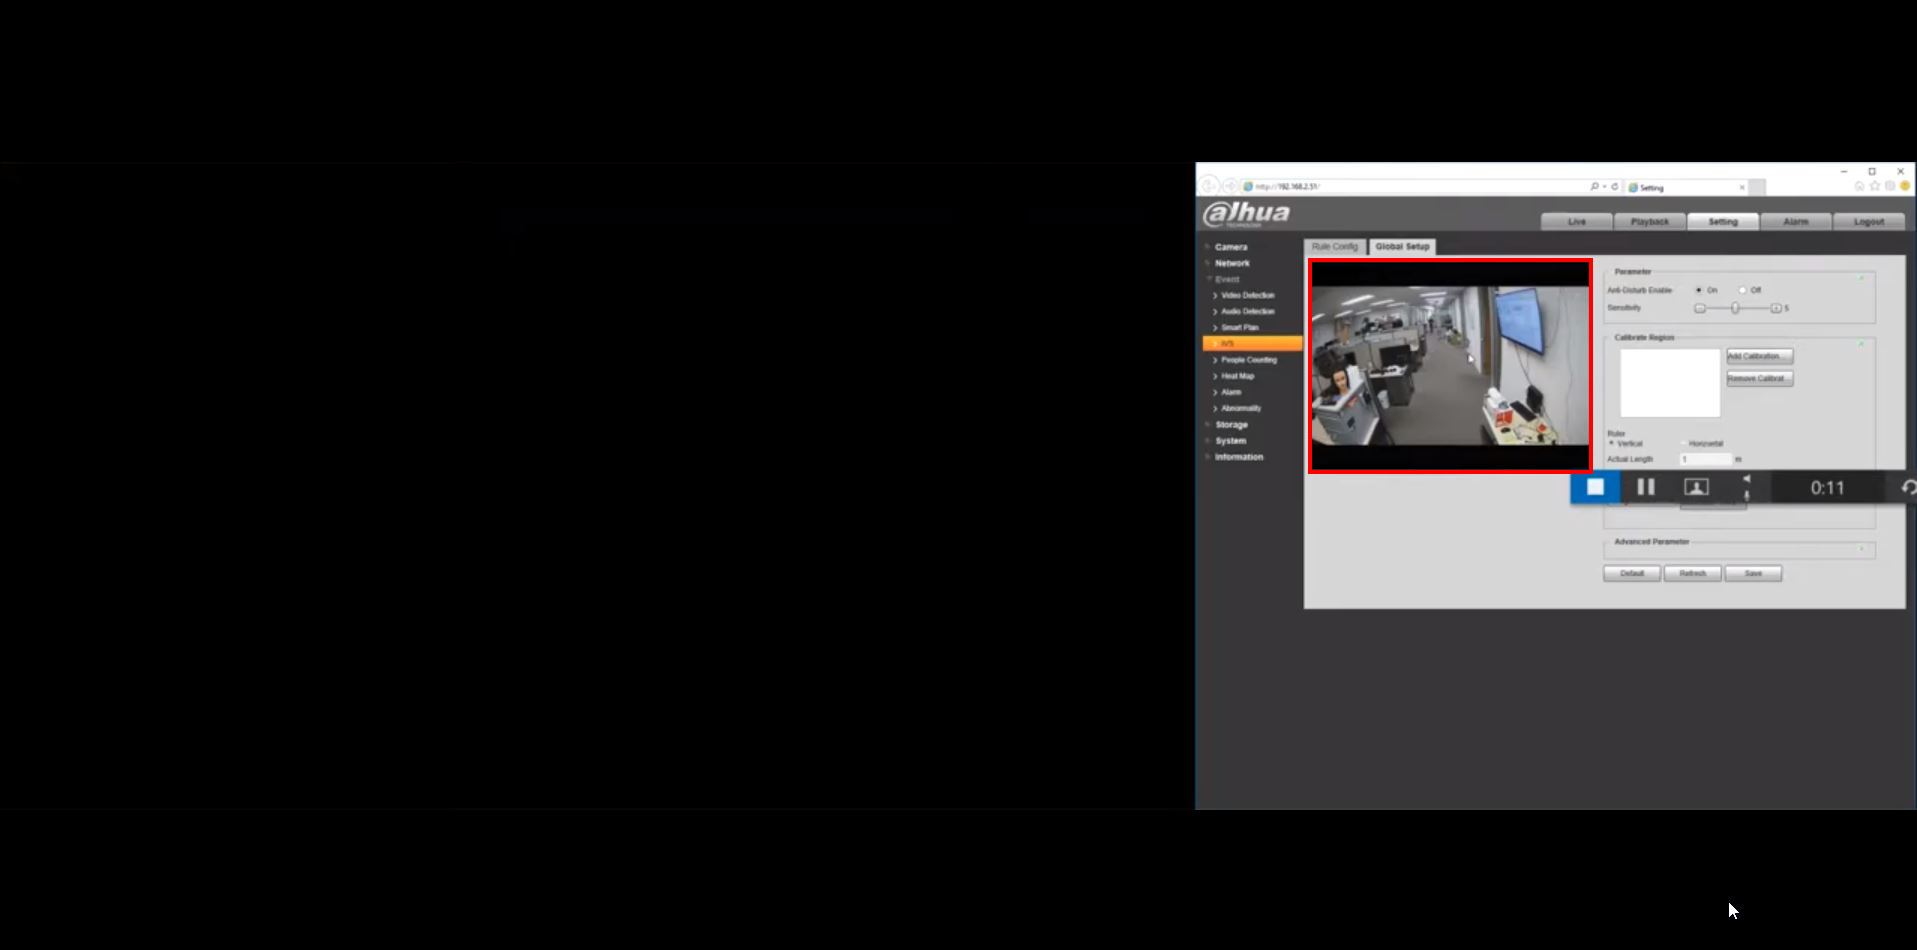
Task: Expand the Camera menu section
Action: pos(1231,247)
